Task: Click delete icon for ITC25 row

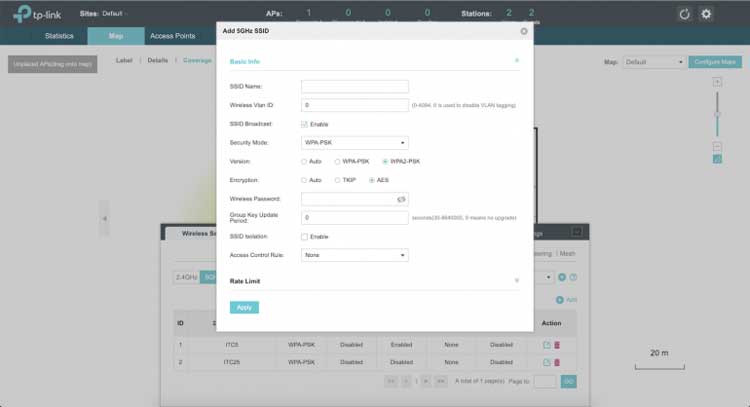Action: point(557,361)
